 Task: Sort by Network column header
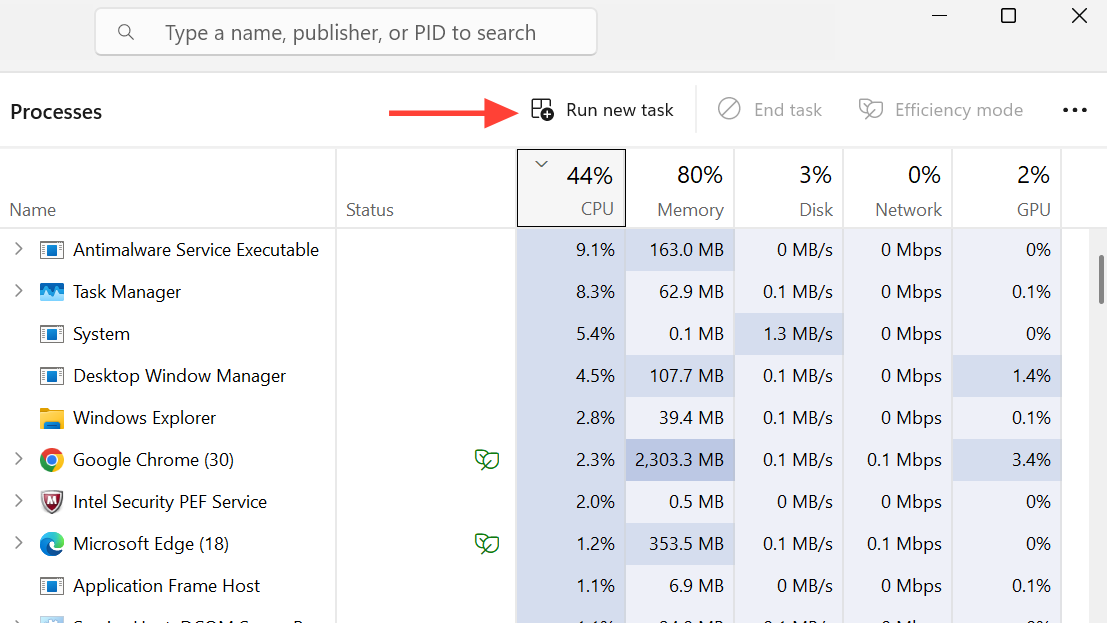898,188
